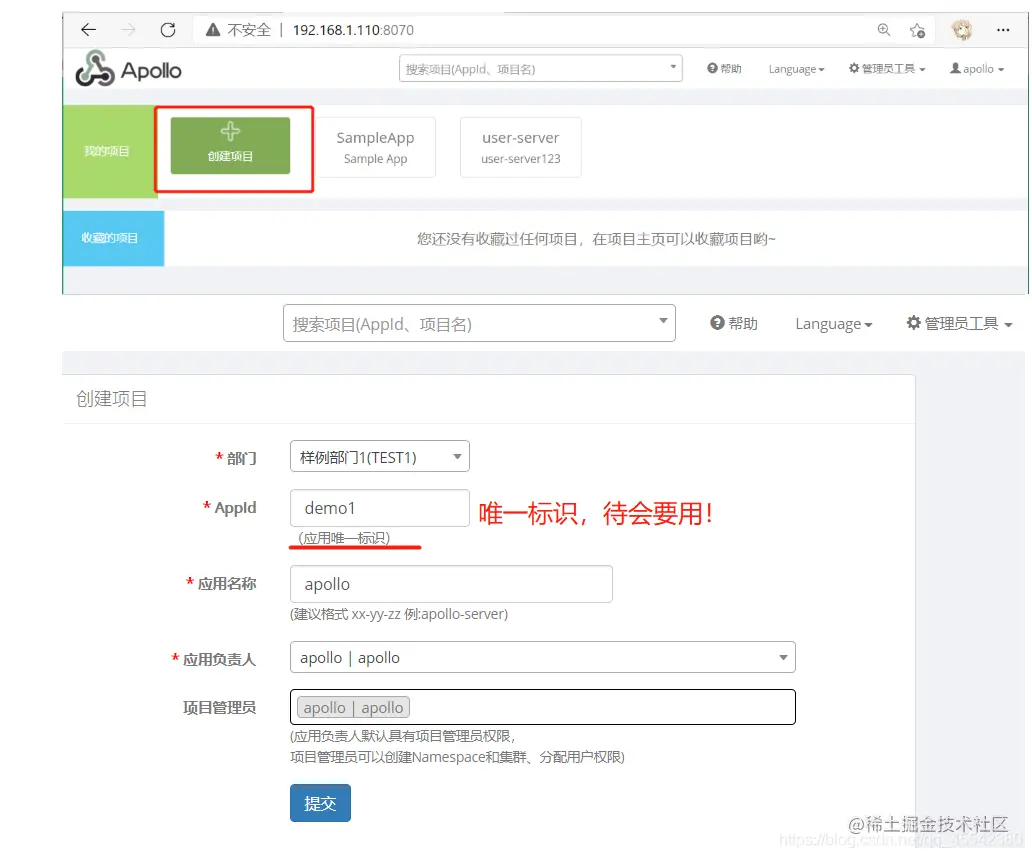The width and height of the screenshot is (1032, 858).
Task: Click the 应用名称 field containing apollo
Action: [451, 584]
